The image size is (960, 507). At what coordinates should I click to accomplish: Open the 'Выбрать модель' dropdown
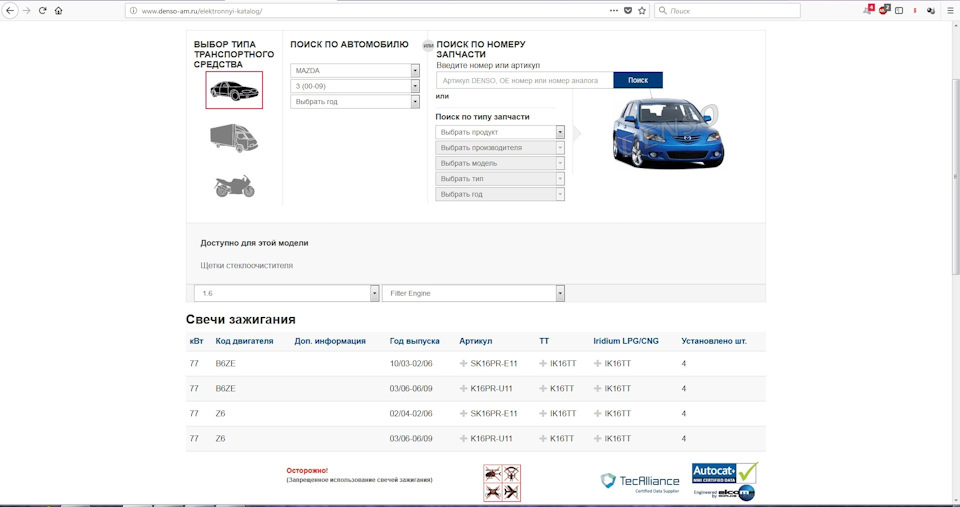[500, 163]
